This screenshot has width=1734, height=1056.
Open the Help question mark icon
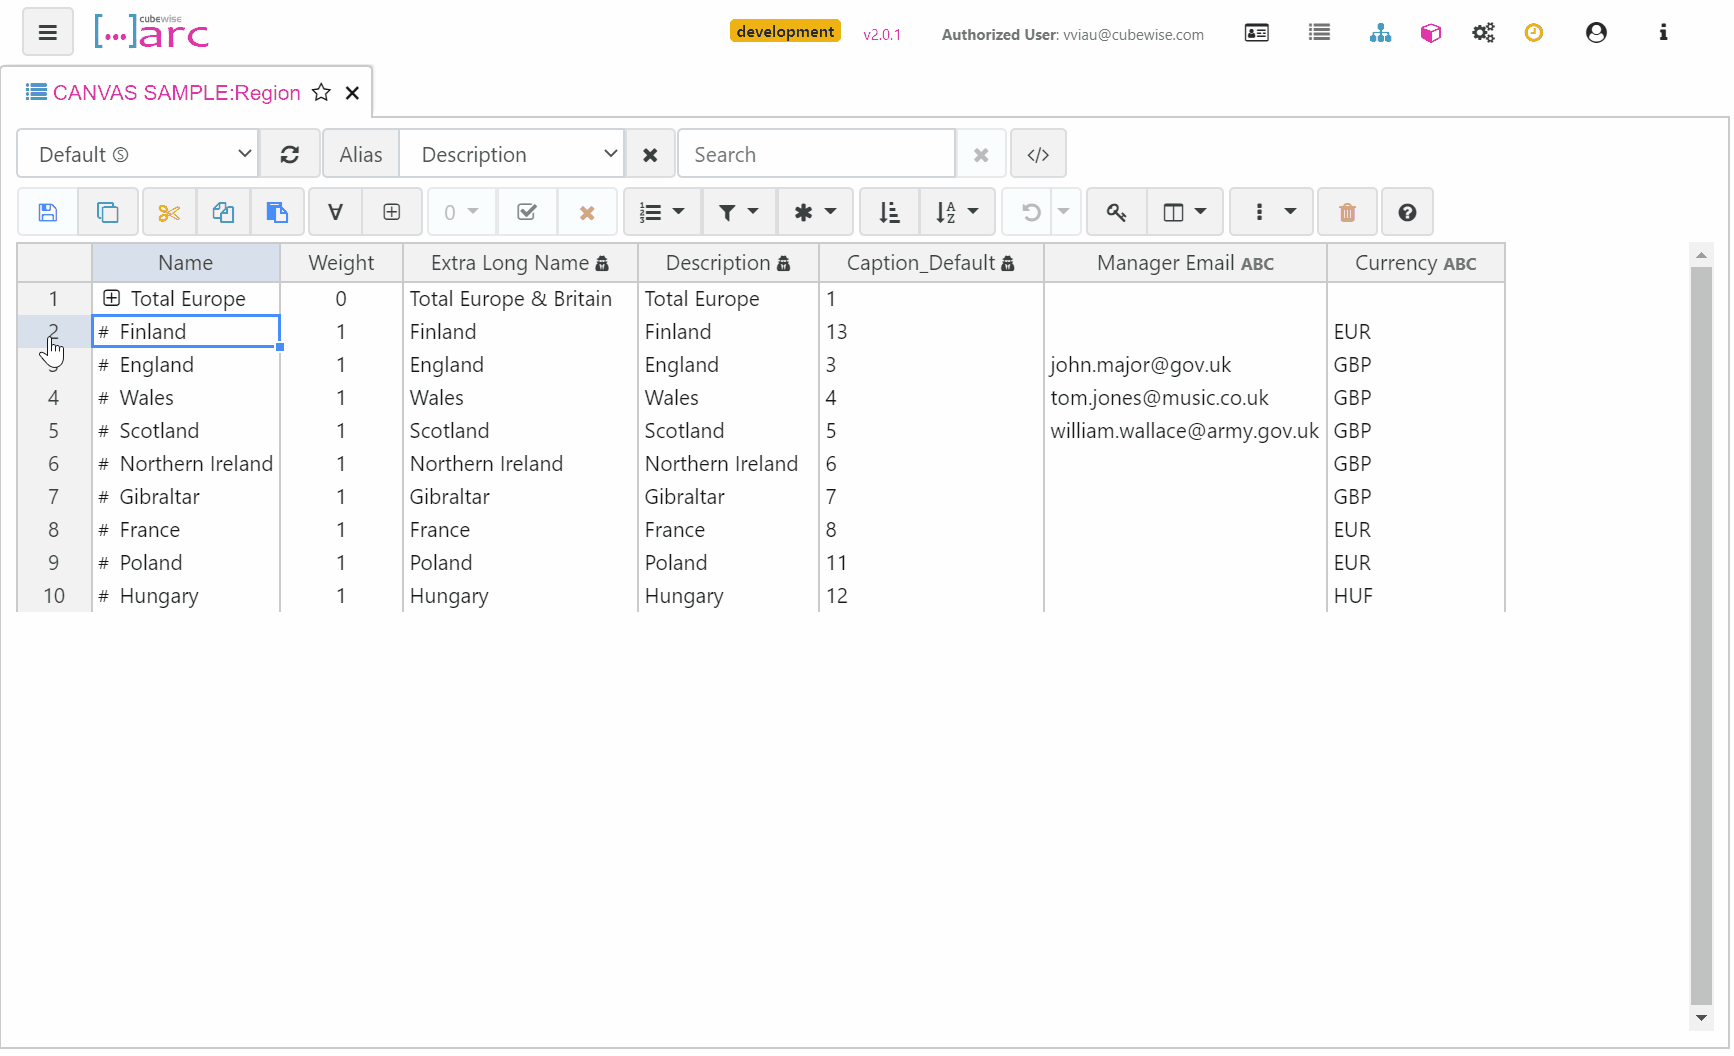(1407, 212)
